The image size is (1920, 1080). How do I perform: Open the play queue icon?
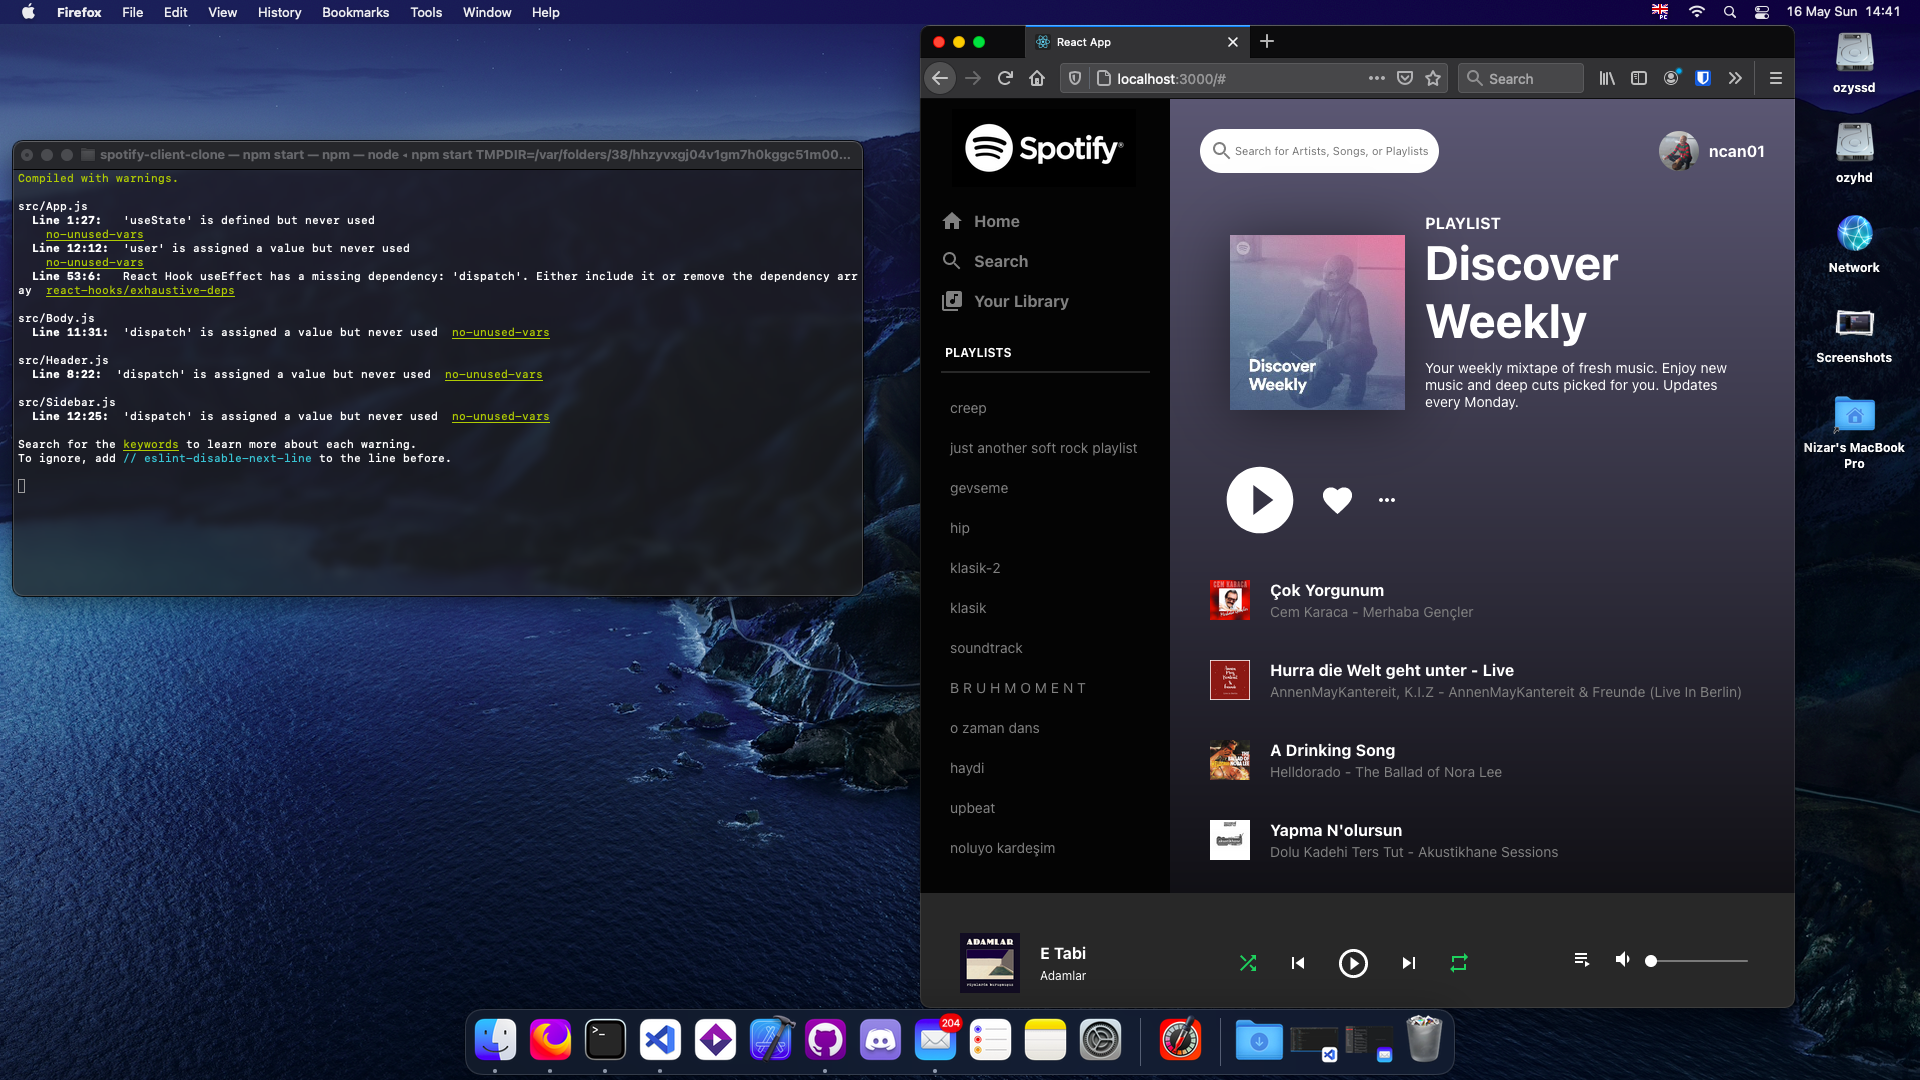pyautogui.click(x=1582, y=960)
